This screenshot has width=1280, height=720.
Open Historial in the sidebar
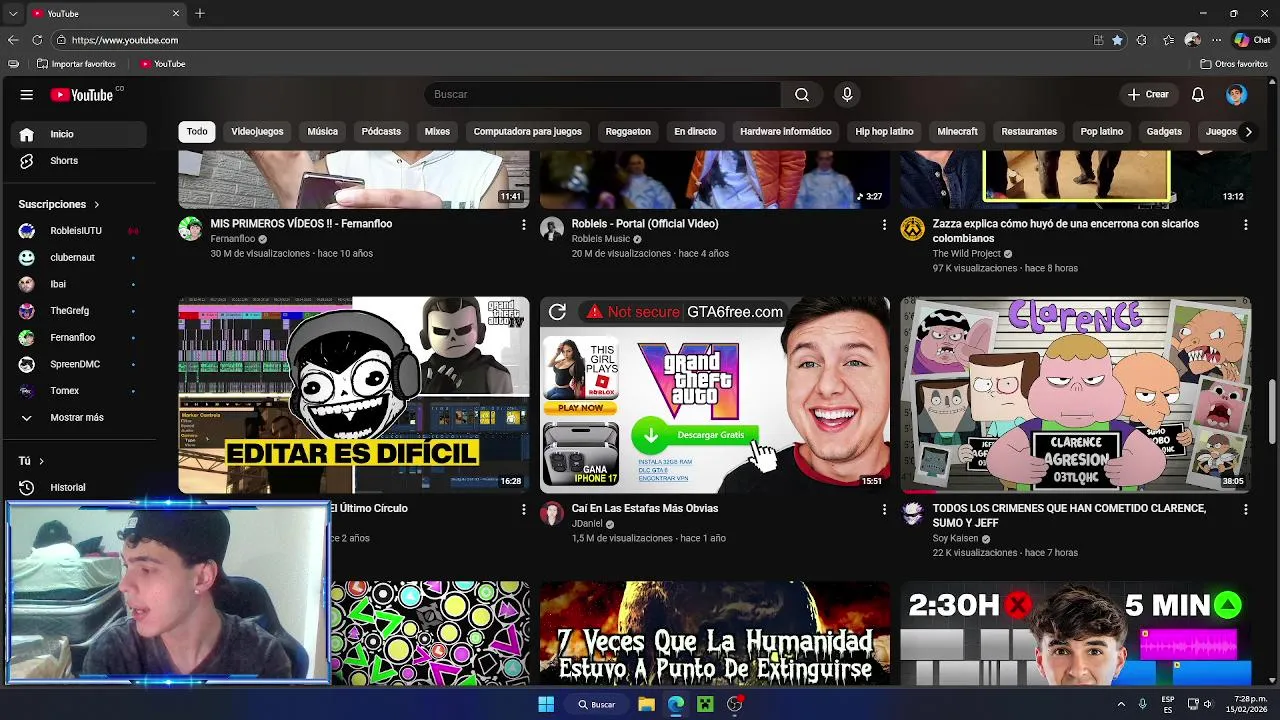[78, 488]
